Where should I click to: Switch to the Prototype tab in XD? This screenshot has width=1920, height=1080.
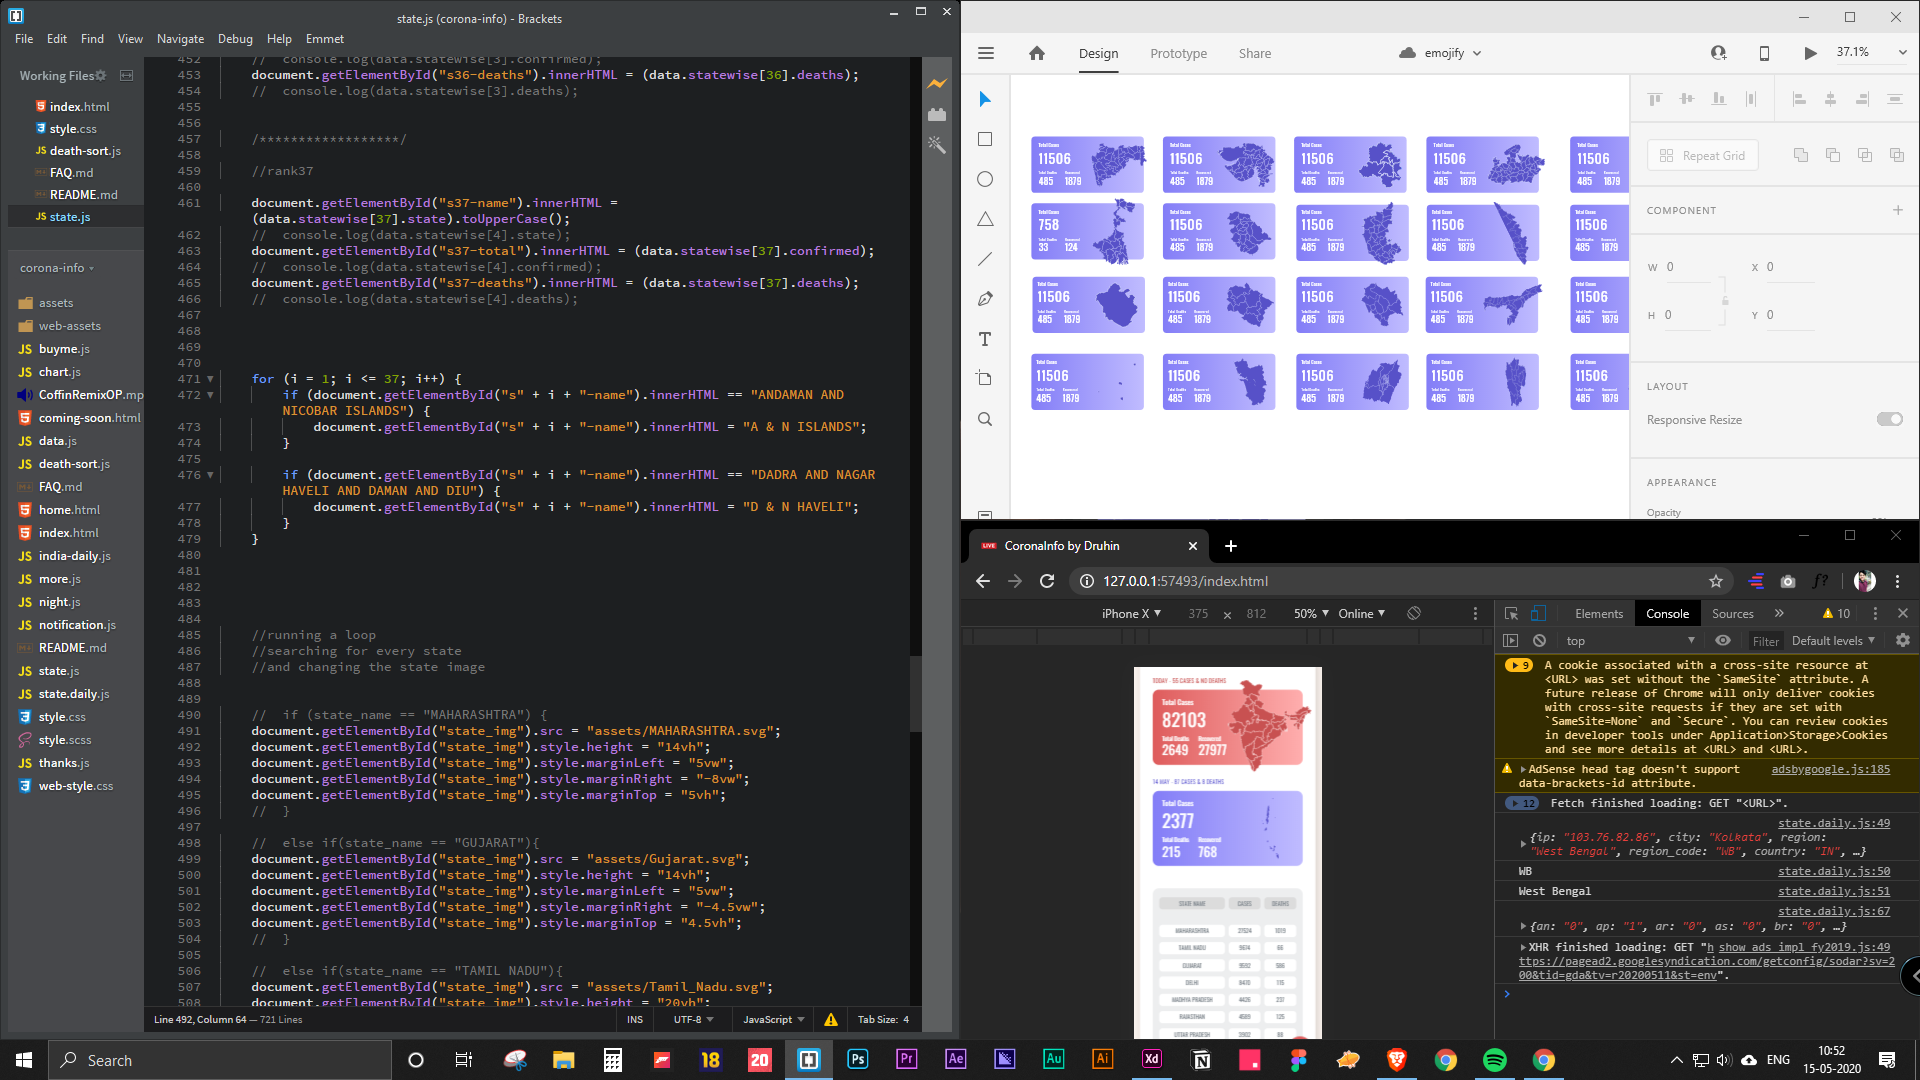click(1178, 54)
